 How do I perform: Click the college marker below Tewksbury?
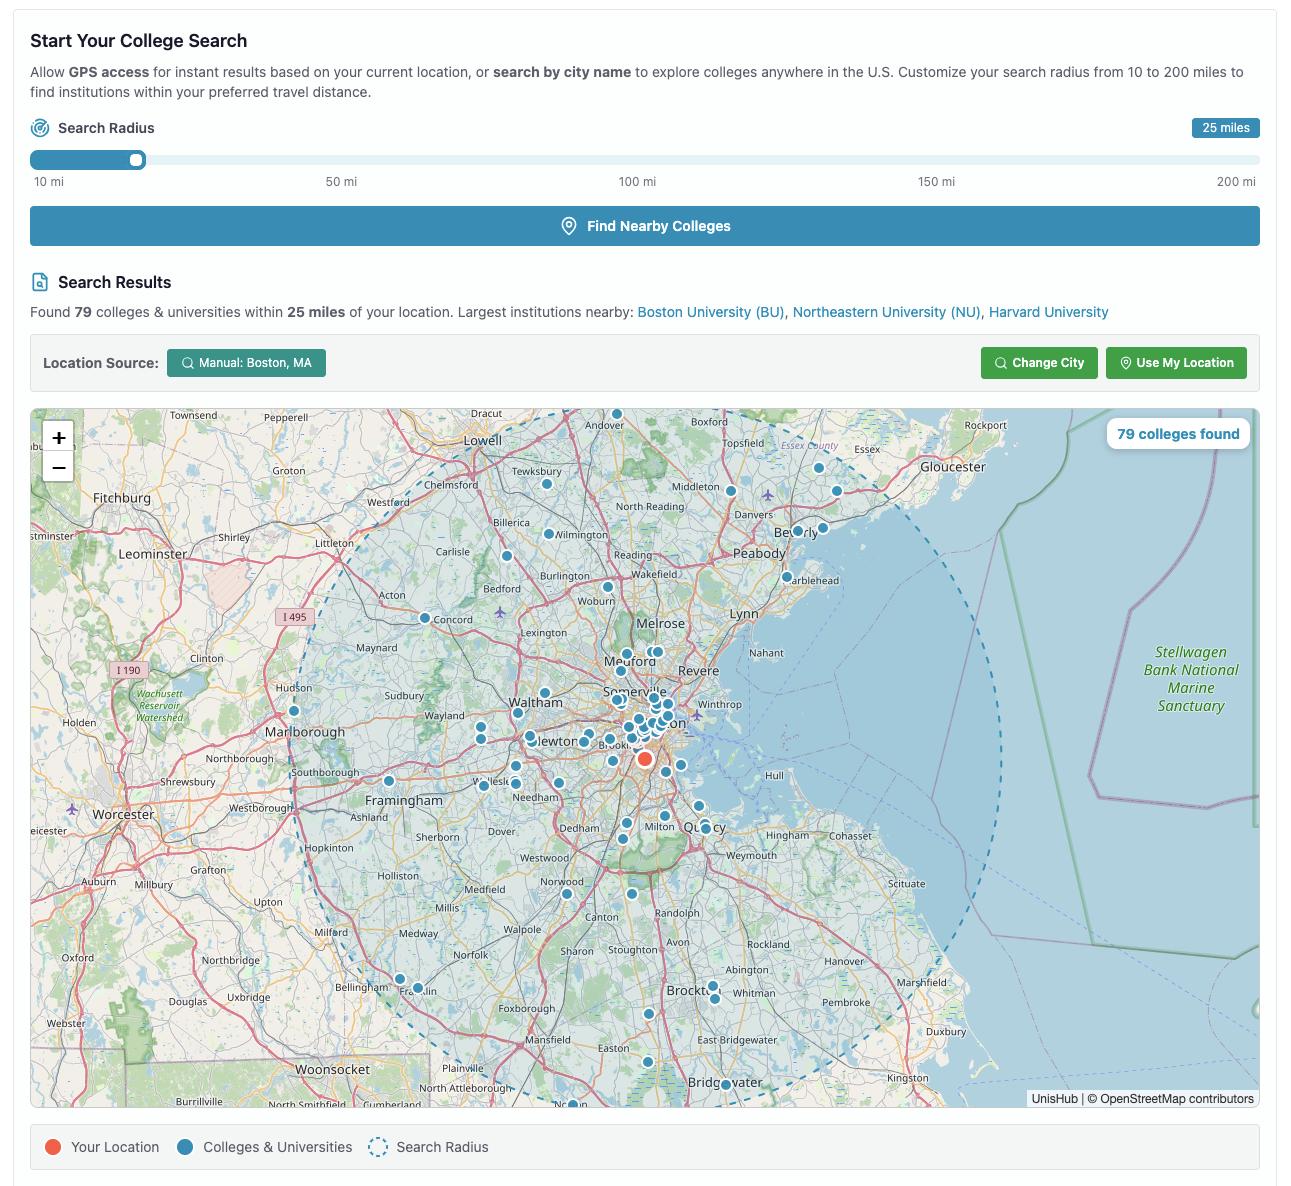[547, 484]
